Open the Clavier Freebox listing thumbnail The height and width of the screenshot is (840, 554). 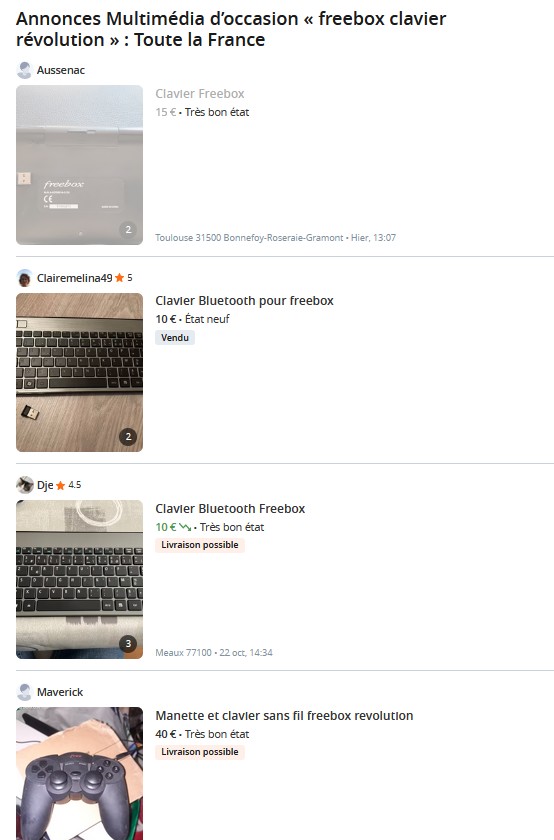point(79,165)
